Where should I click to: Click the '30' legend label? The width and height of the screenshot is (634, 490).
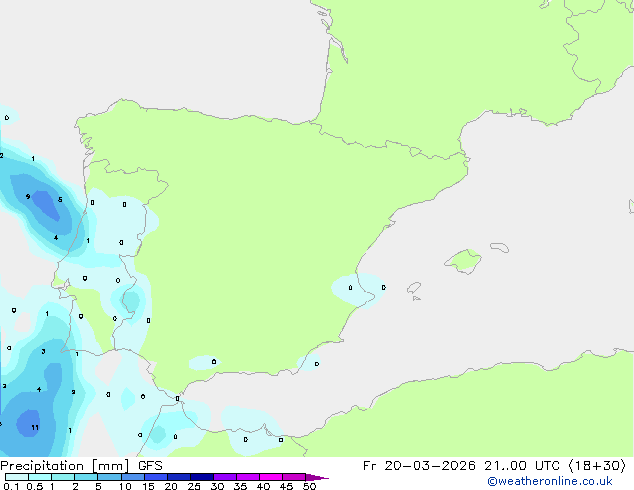tap(218, 486)
